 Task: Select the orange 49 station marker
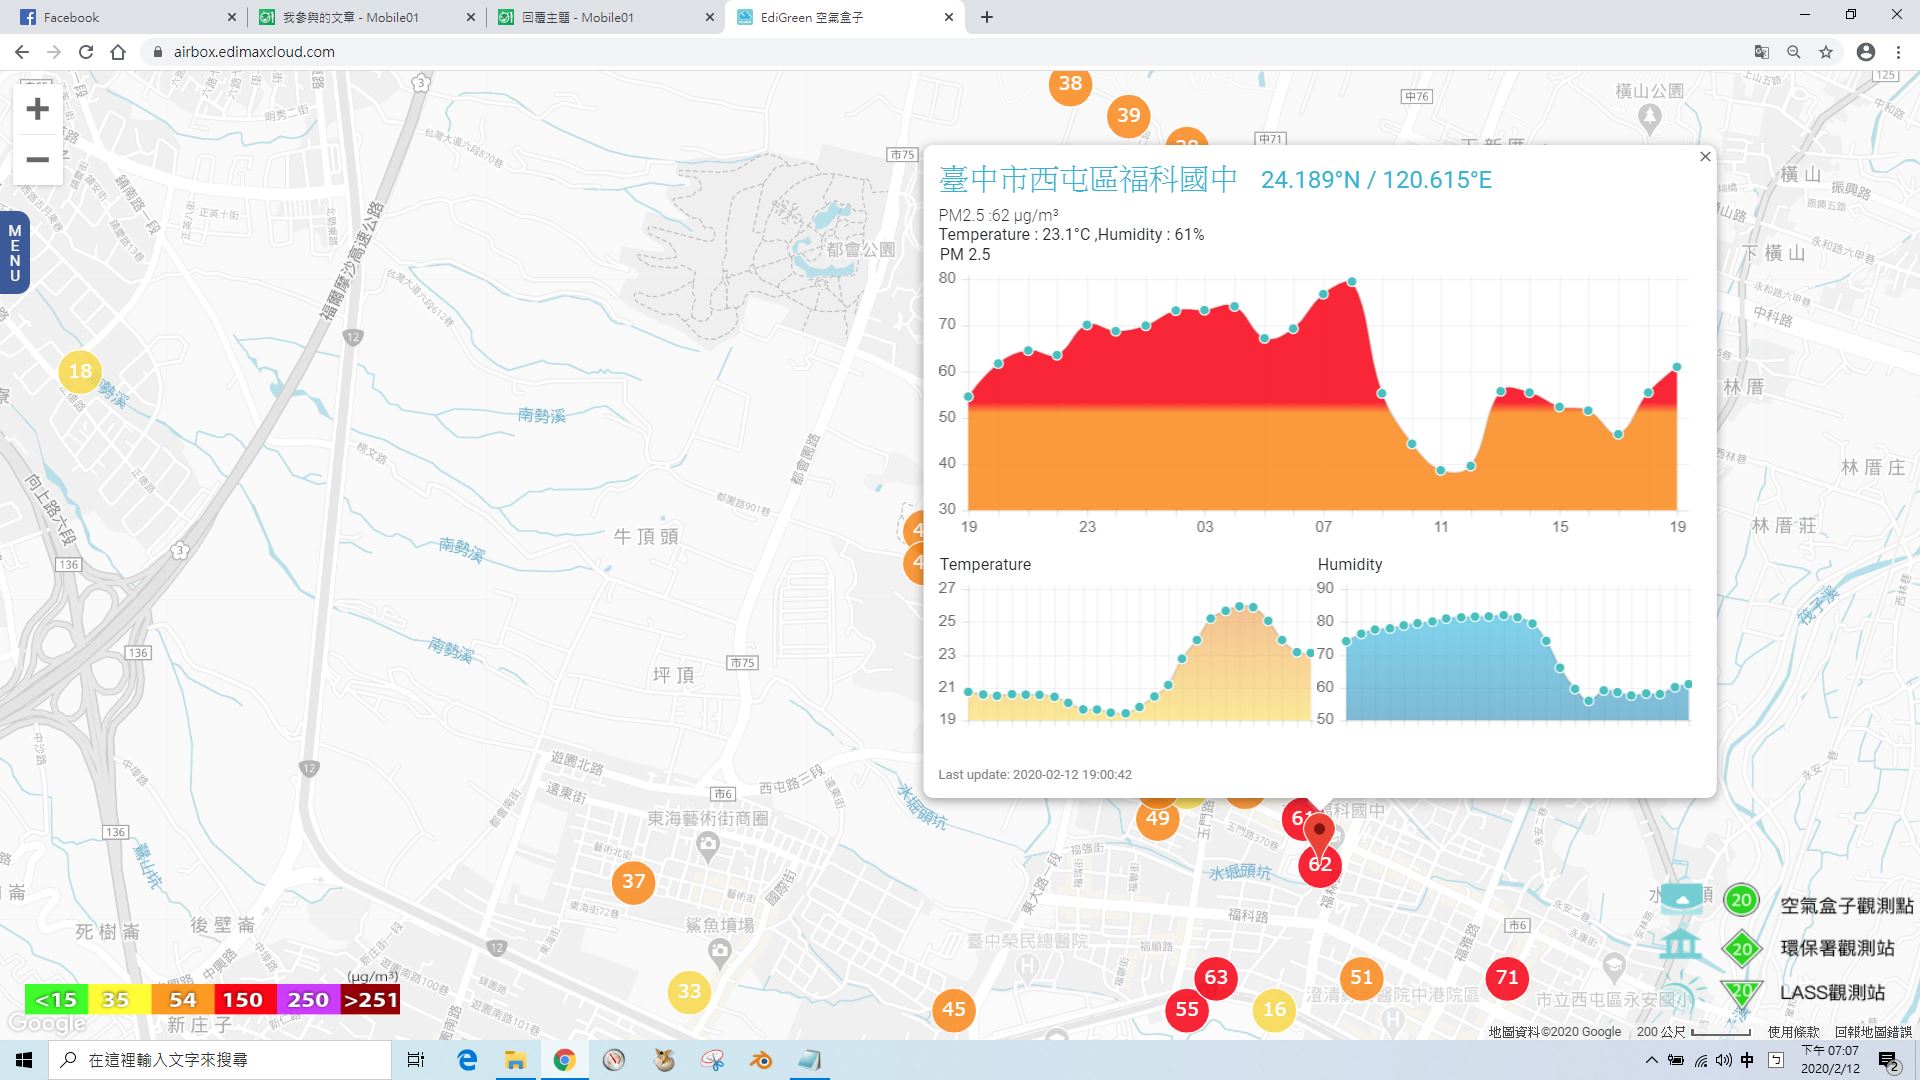(x=1158, y=818)
